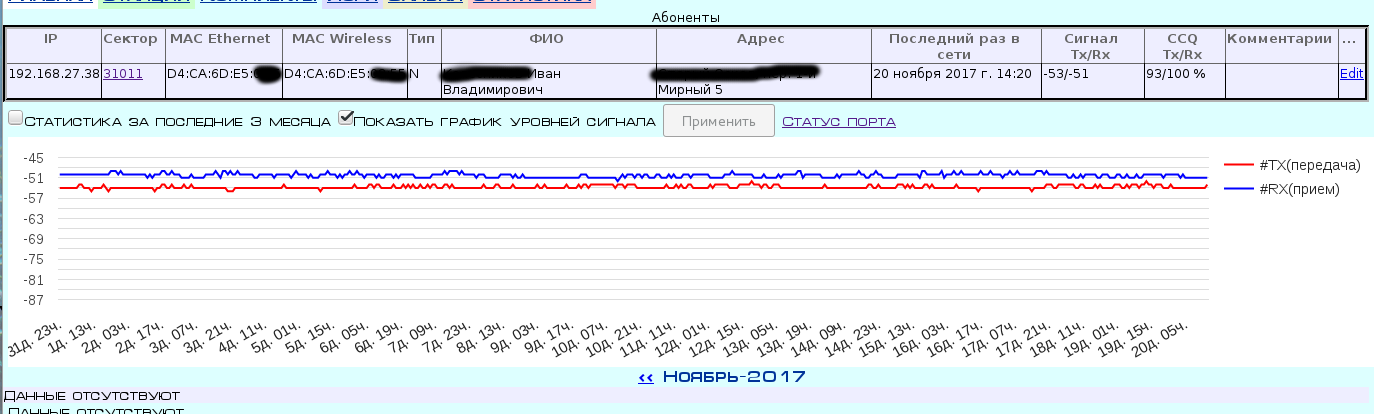
Task: Open sector 31011 link
Action: (x=123, y=73)
